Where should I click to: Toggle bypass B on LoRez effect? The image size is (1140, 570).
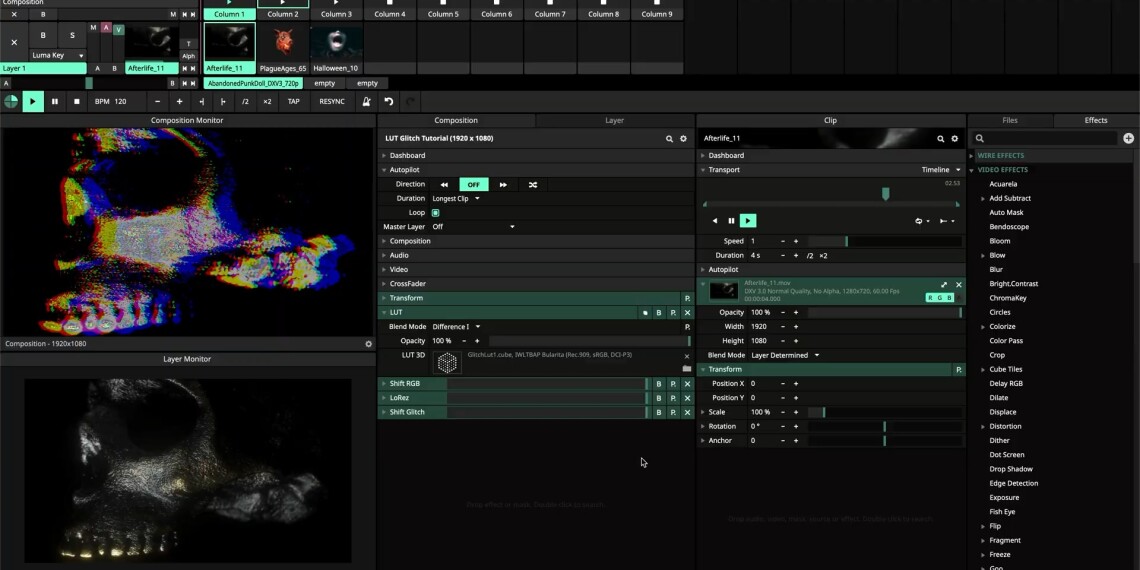659,398
